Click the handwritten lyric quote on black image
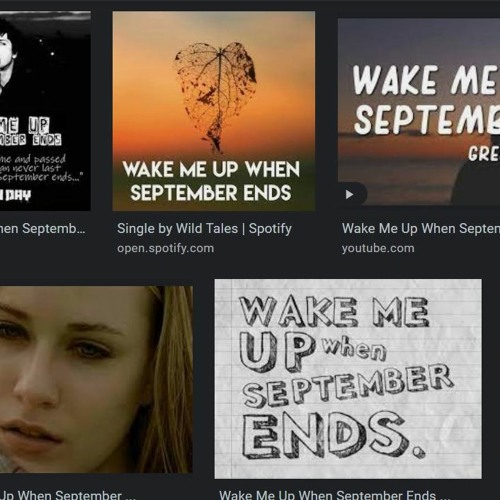The image size is (500, 500). (x=41, y=168)
